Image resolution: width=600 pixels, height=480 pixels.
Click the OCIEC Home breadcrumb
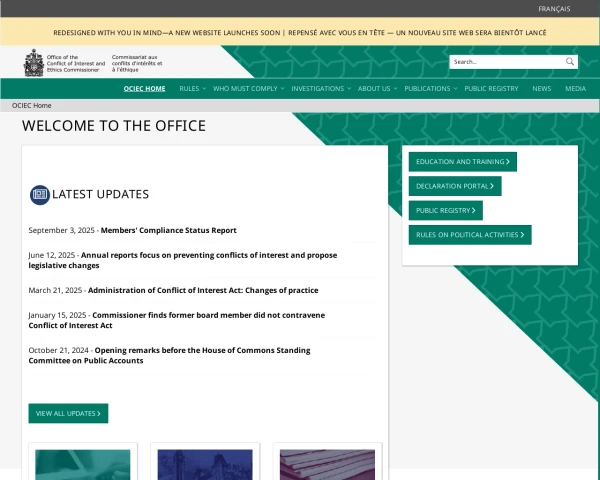(x=31, y=105)
